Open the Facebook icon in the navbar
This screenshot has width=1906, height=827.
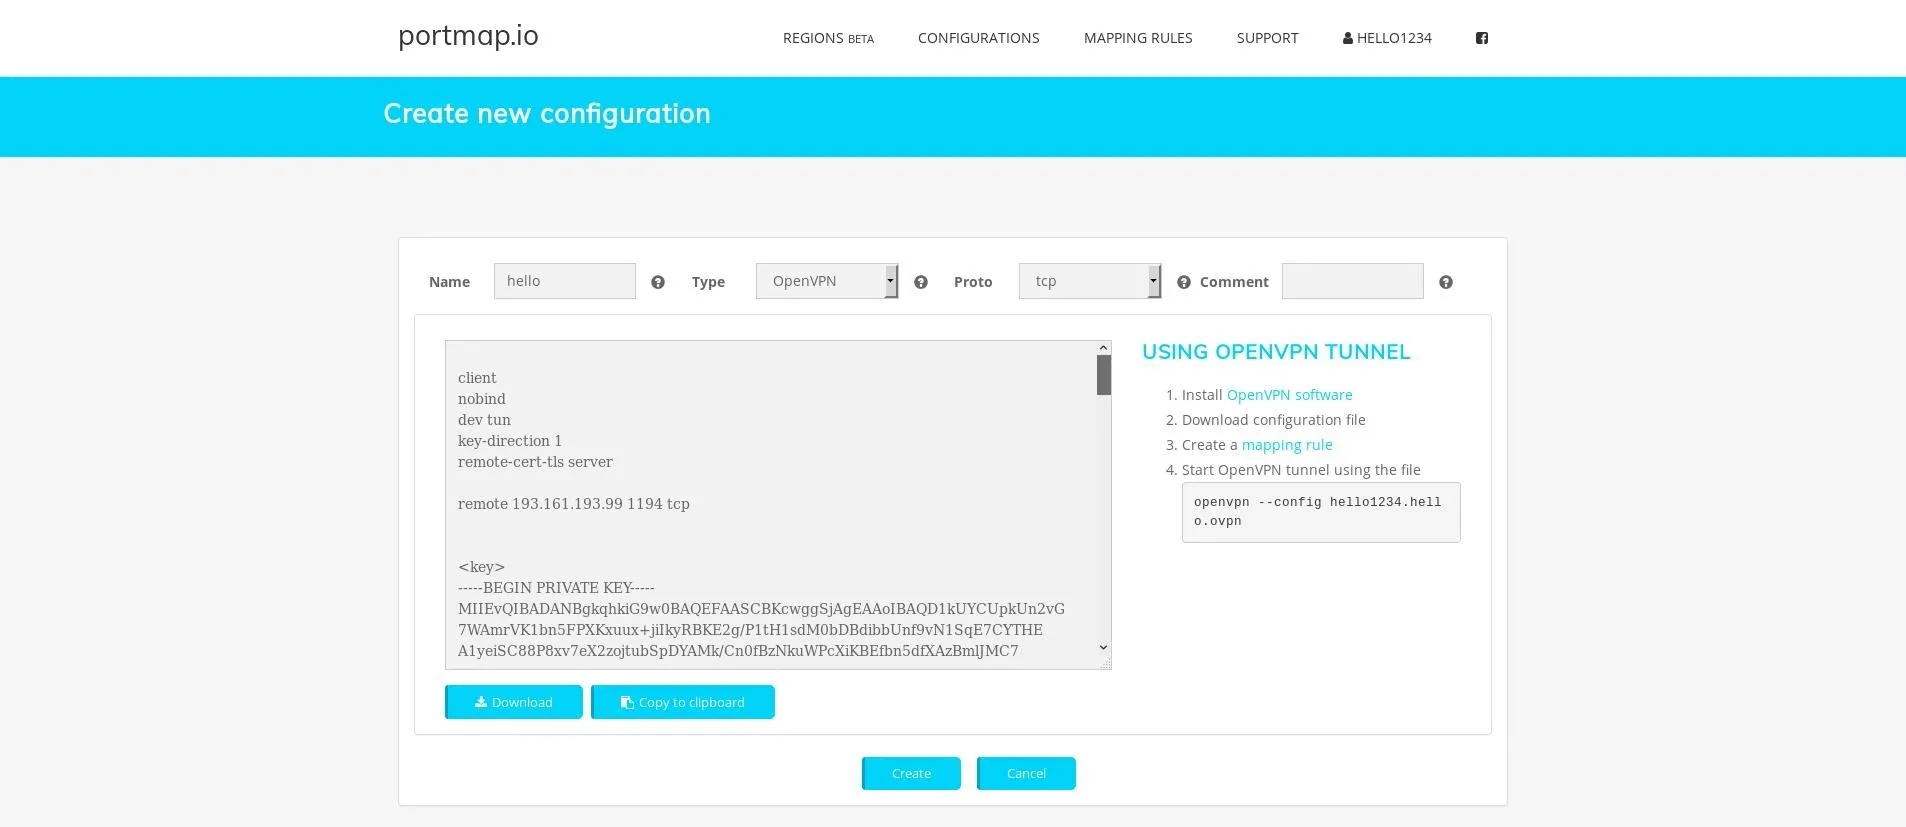tap(1482, 38)
